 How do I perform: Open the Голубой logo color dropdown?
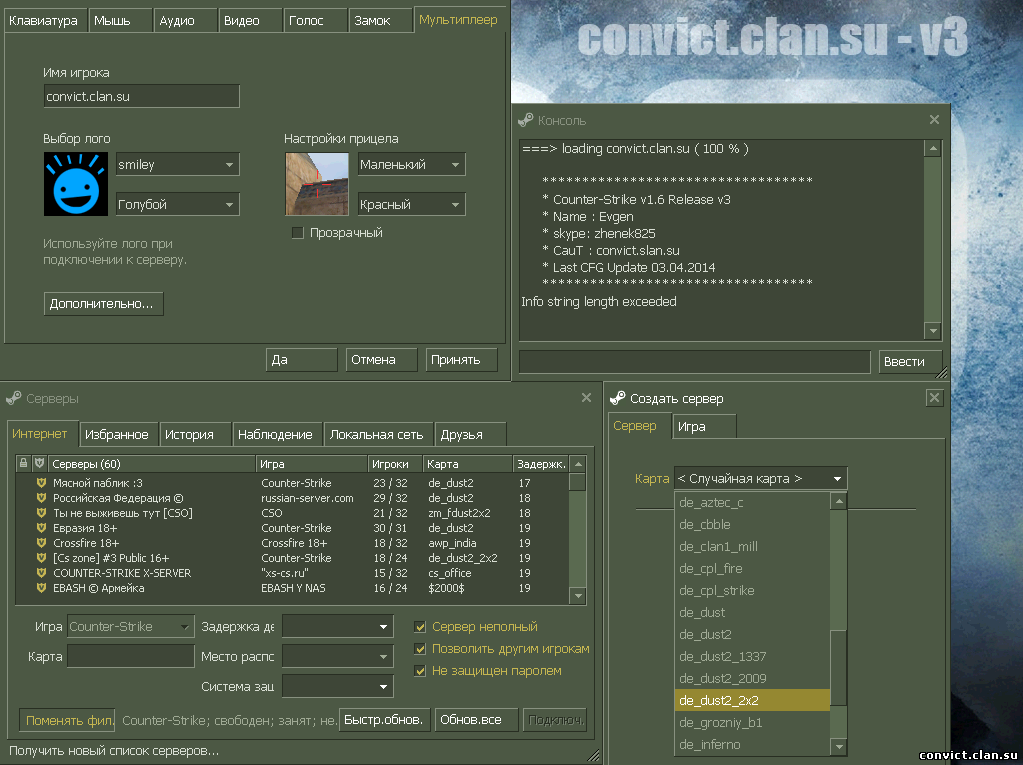(177, 204)
